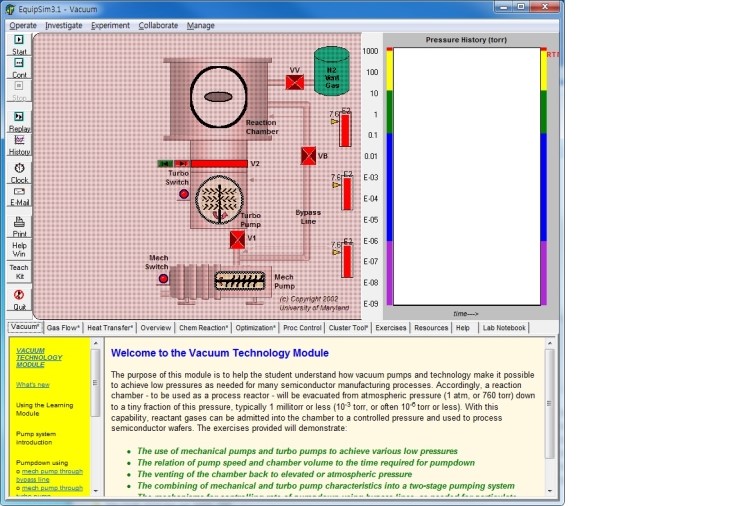Open the Manage menu

coord(201,25)
